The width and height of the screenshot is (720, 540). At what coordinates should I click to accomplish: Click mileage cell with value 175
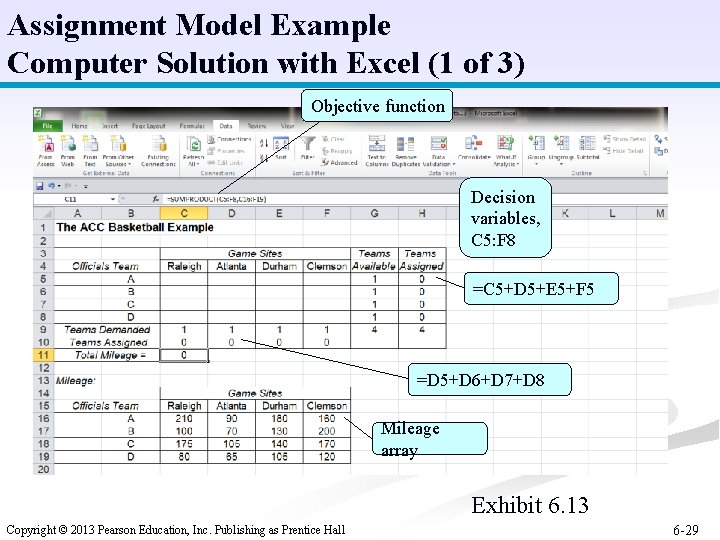tap(184, 444)
